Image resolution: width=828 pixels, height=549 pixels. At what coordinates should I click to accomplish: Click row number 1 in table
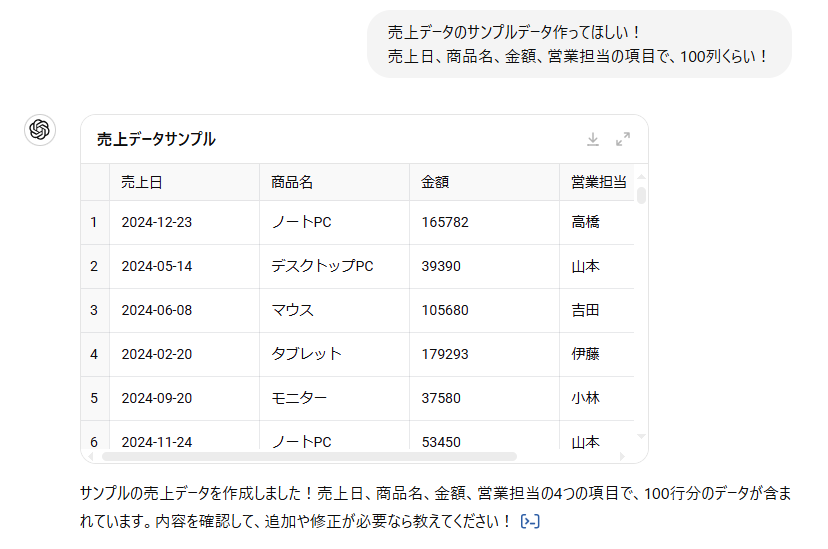(x=94, y=222)
